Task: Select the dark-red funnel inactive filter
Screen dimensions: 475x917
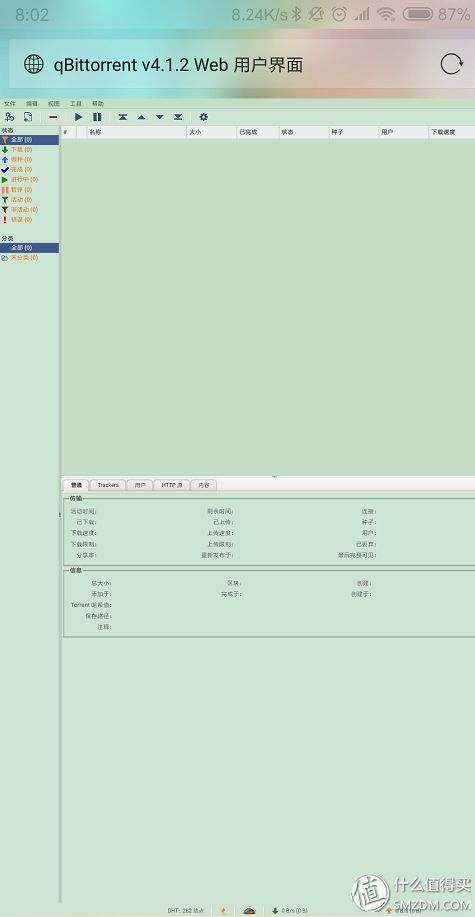Action: 29,209
